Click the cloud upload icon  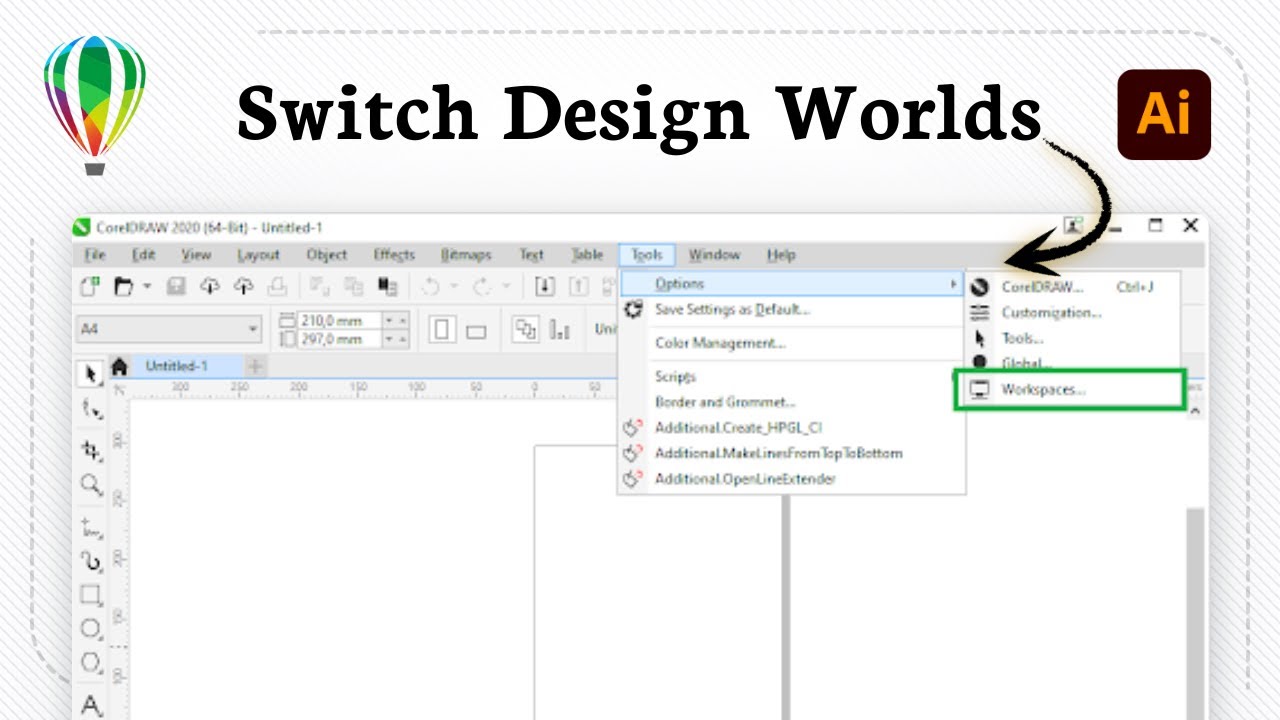pos(243,287)
